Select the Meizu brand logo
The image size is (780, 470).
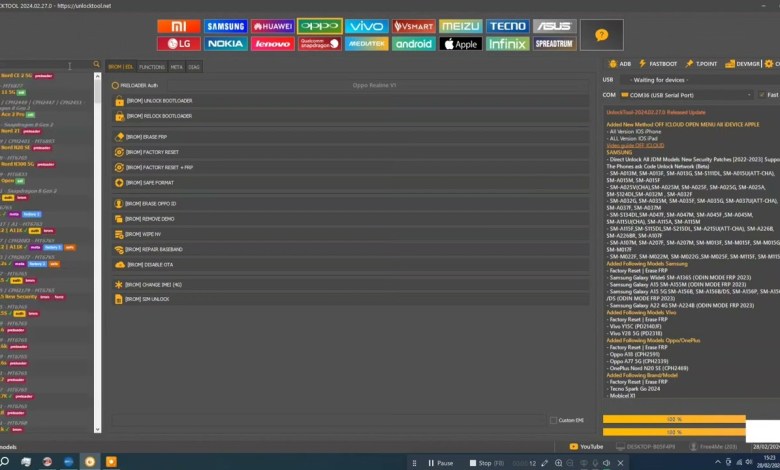click(x=461, y=26)
